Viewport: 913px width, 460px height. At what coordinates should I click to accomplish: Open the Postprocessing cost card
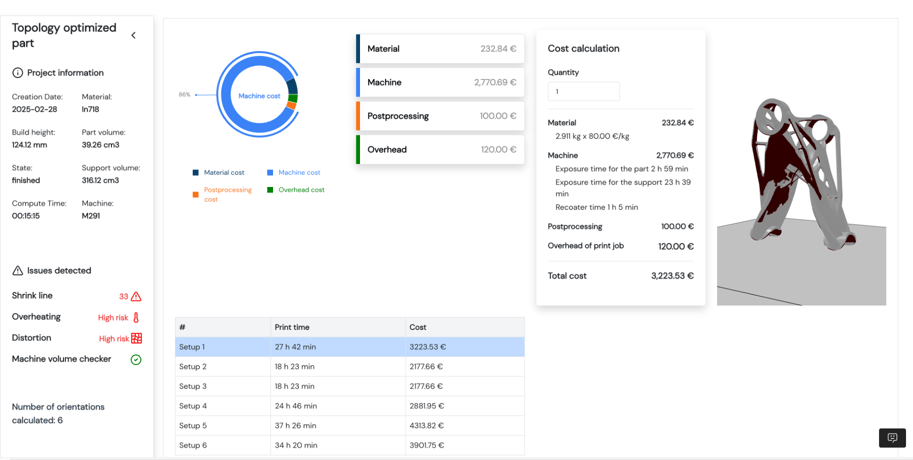(441, 116)
